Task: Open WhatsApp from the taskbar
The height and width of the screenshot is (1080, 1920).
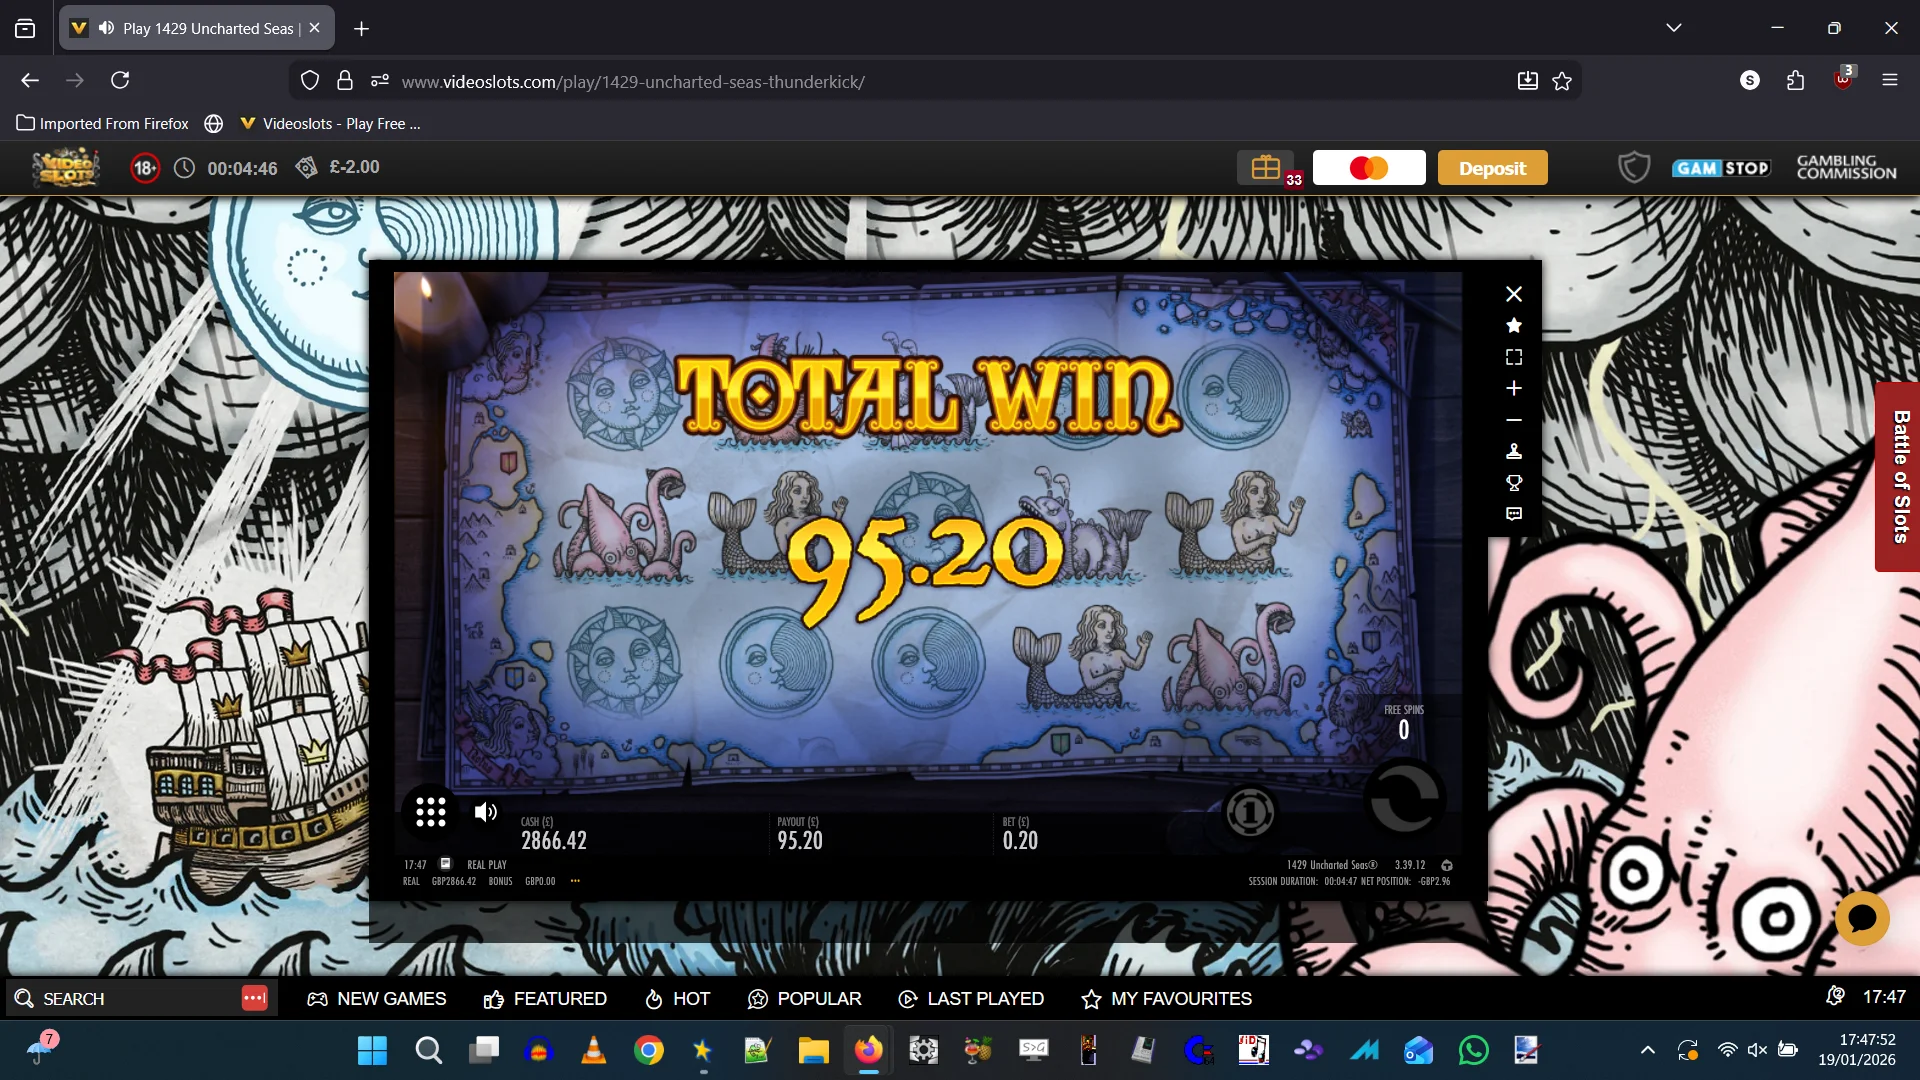Action: pyautogui.click(x=1473, y=1050)
